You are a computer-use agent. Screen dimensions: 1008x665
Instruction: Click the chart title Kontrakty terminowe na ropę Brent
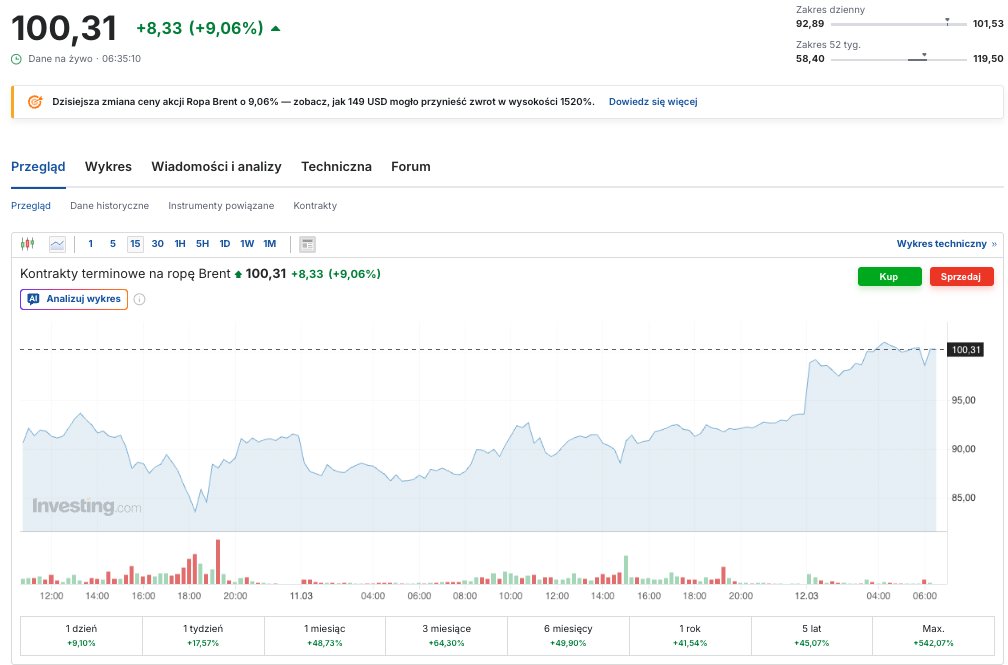pos(125,274)
